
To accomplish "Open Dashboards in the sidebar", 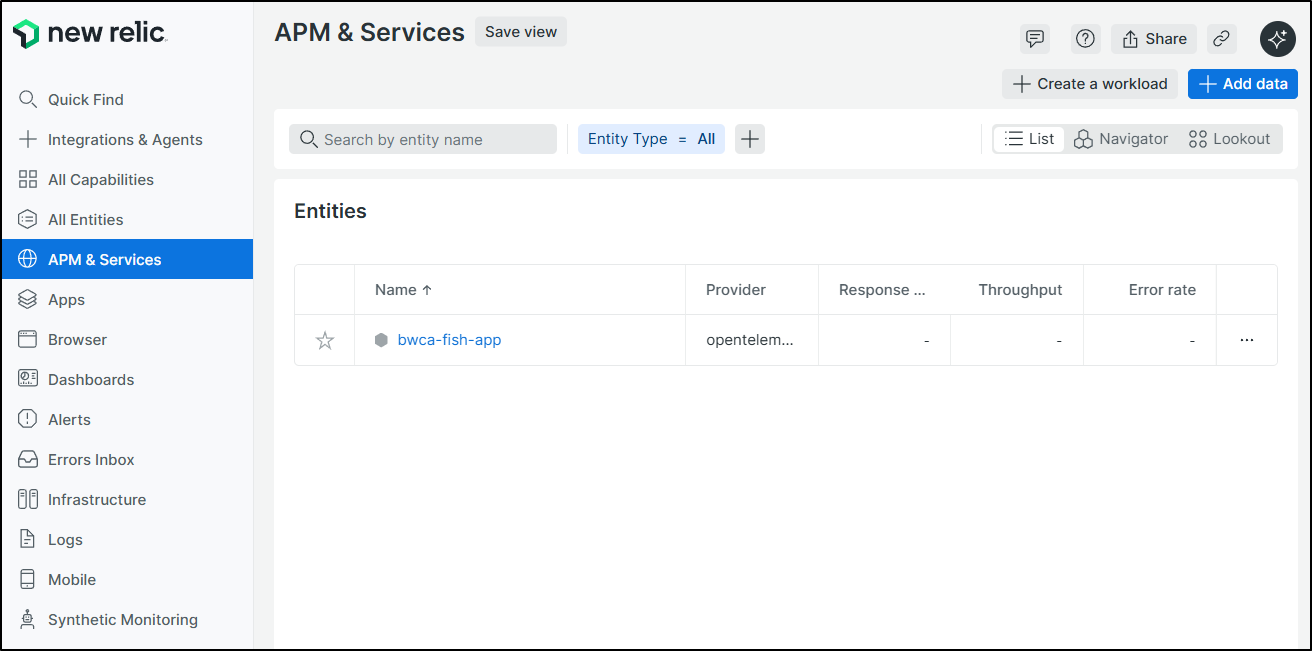I will (x=90, y=380).
